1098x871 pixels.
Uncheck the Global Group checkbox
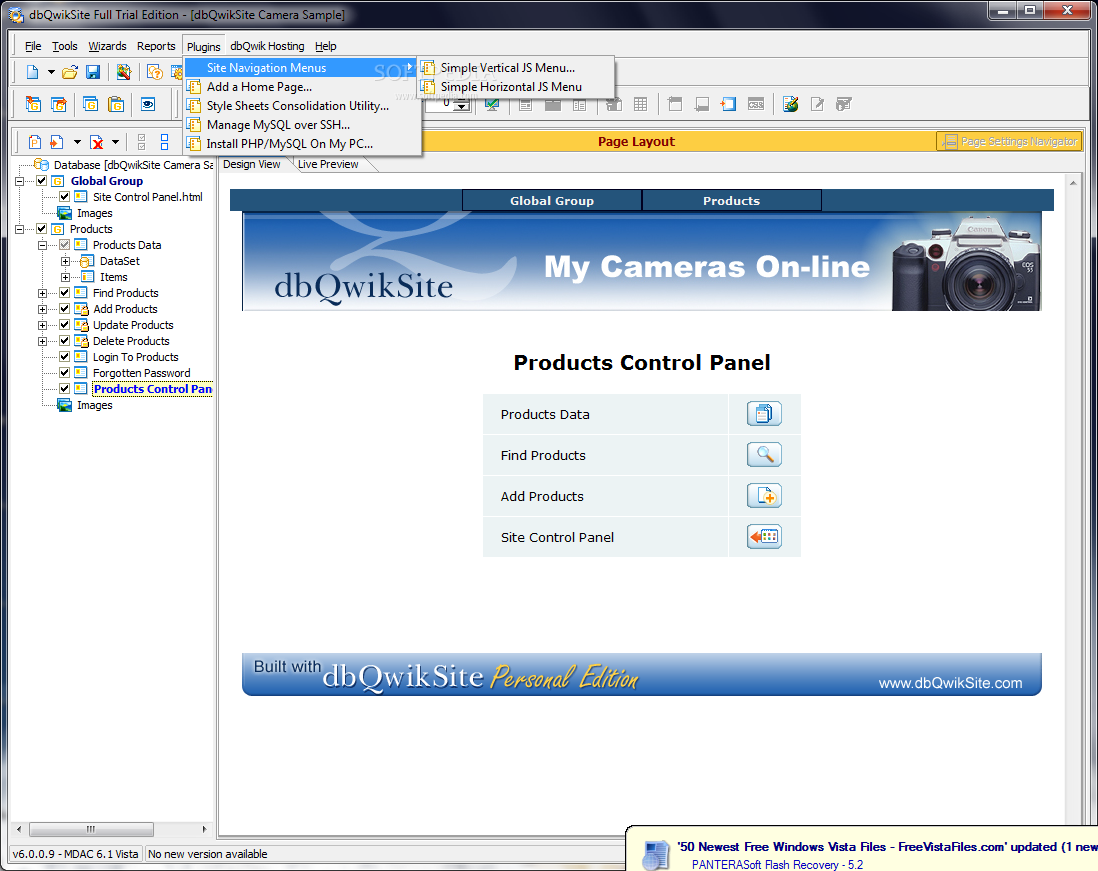click(x=41, y=181)
